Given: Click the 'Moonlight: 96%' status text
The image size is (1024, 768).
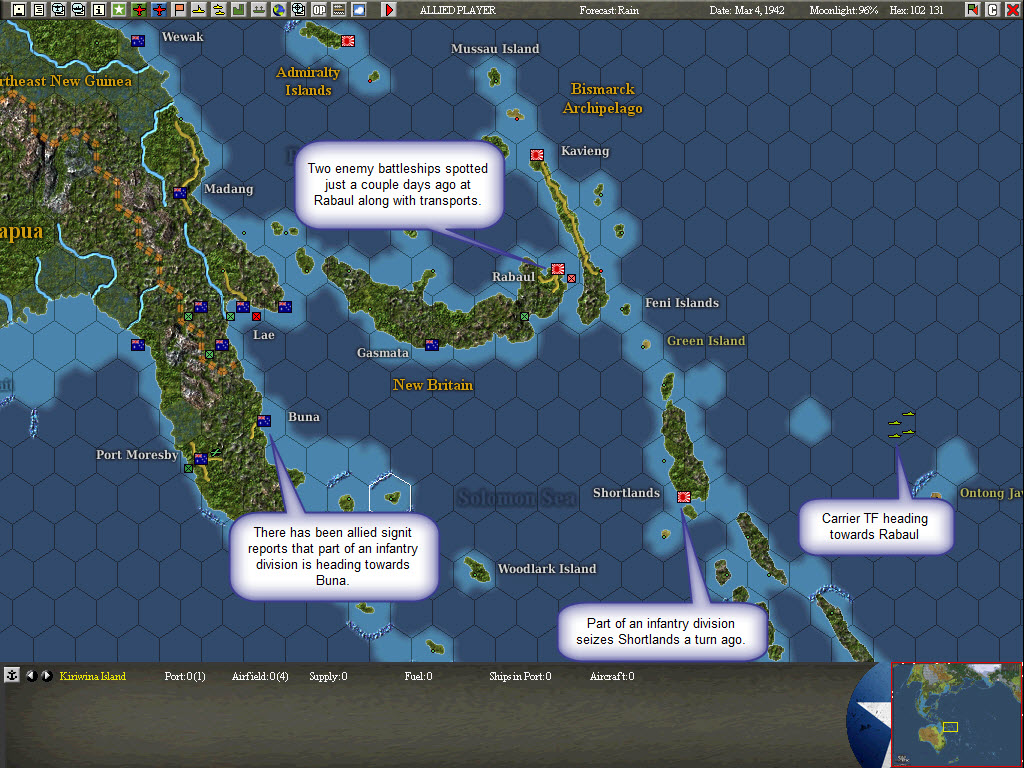Looking at the screenshot, I should (x=844, y=10).
